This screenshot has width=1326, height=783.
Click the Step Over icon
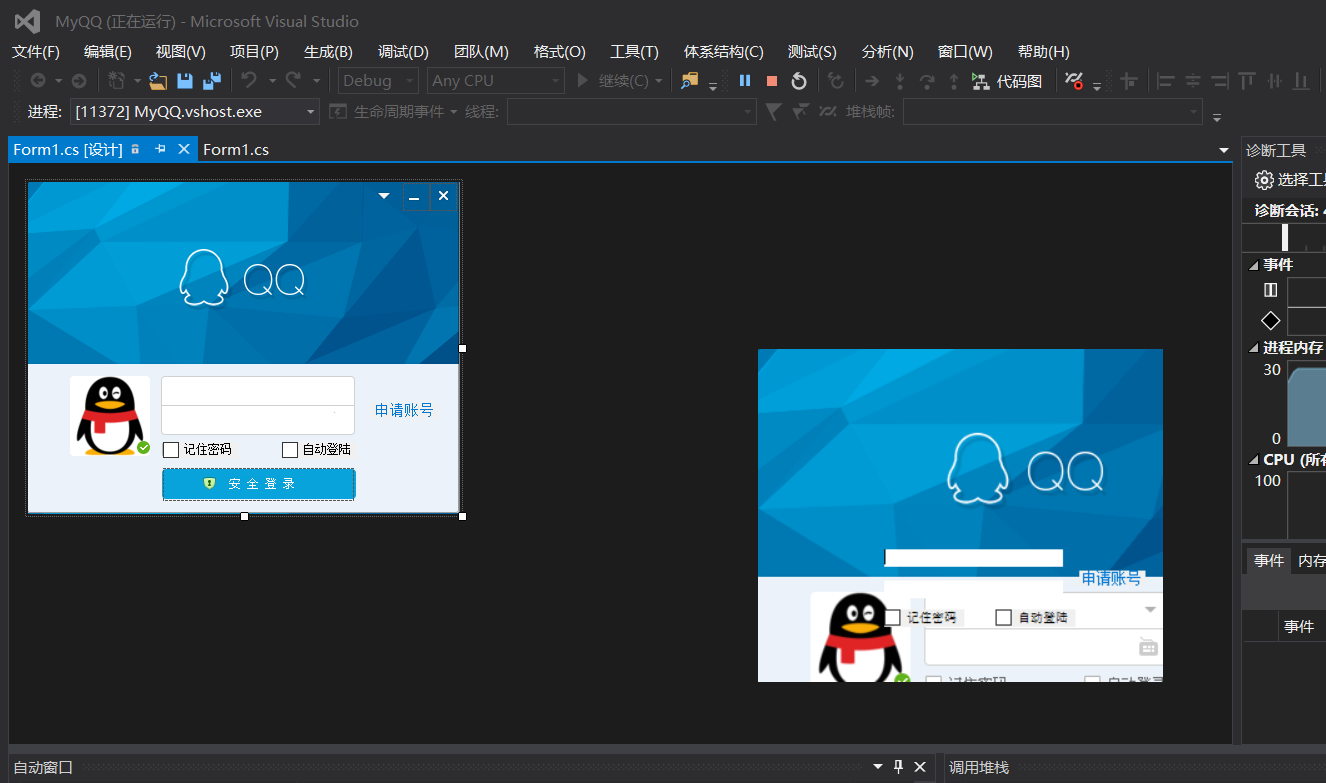[x=927, y=81]
